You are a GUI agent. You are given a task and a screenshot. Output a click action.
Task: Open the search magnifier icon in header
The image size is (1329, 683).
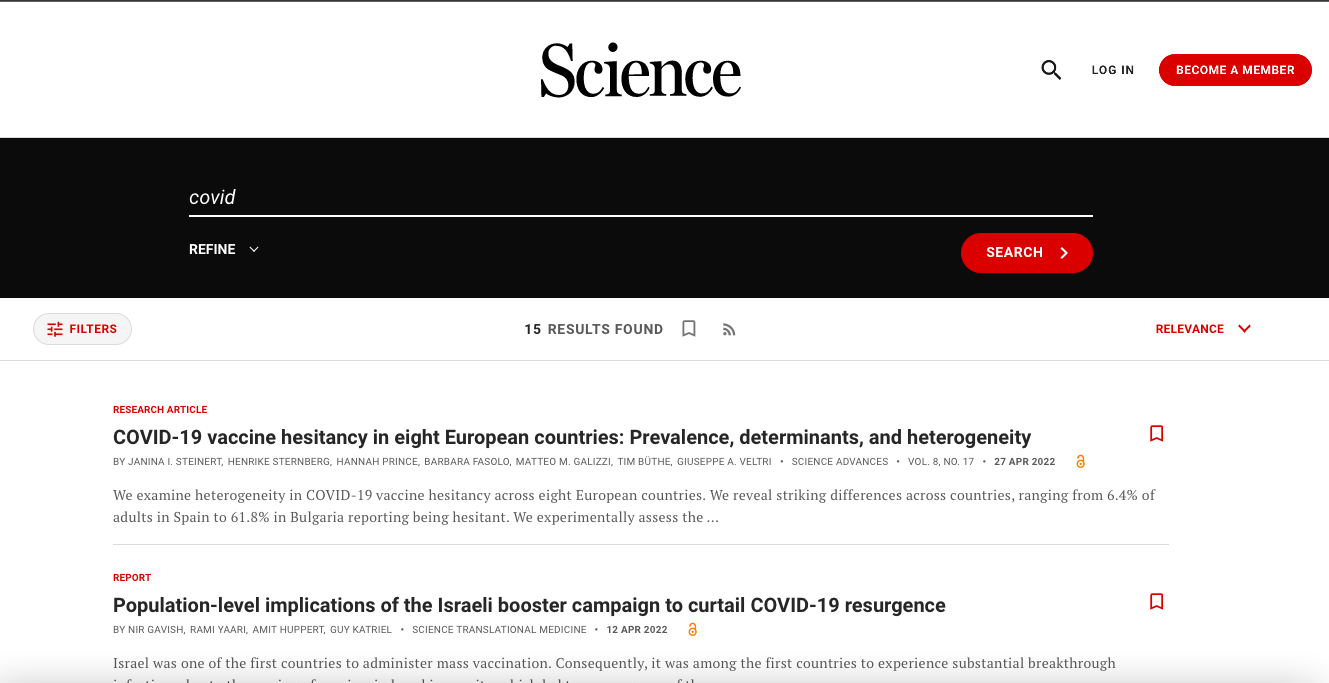1051,70
